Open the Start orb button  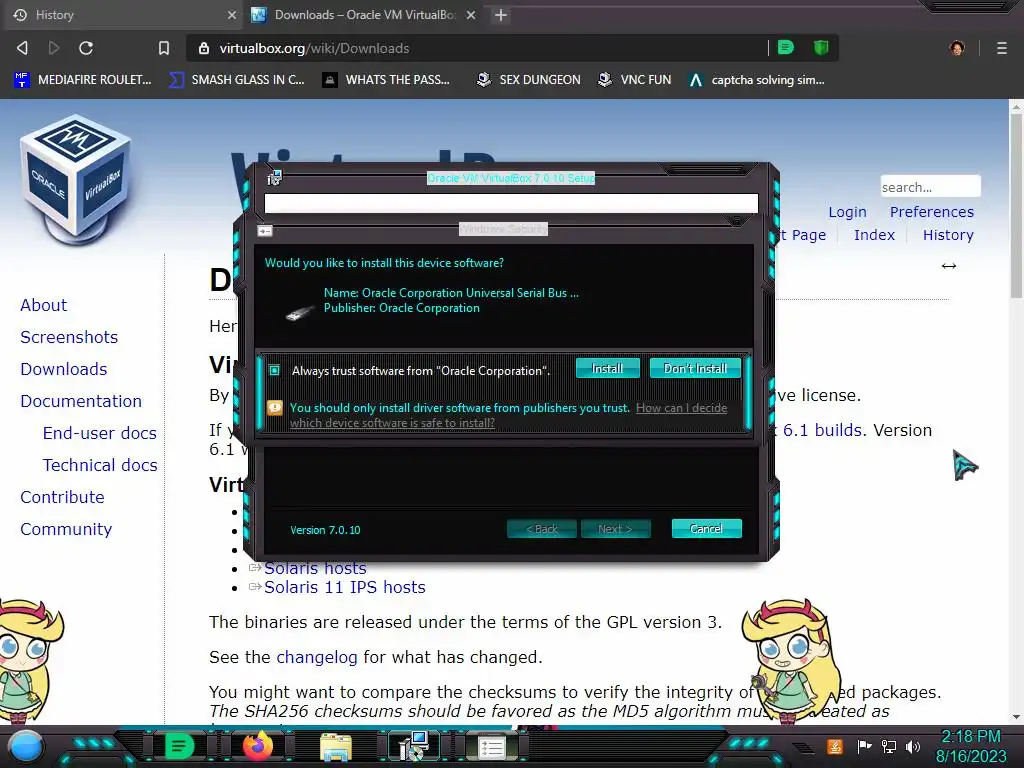(26, 747)
